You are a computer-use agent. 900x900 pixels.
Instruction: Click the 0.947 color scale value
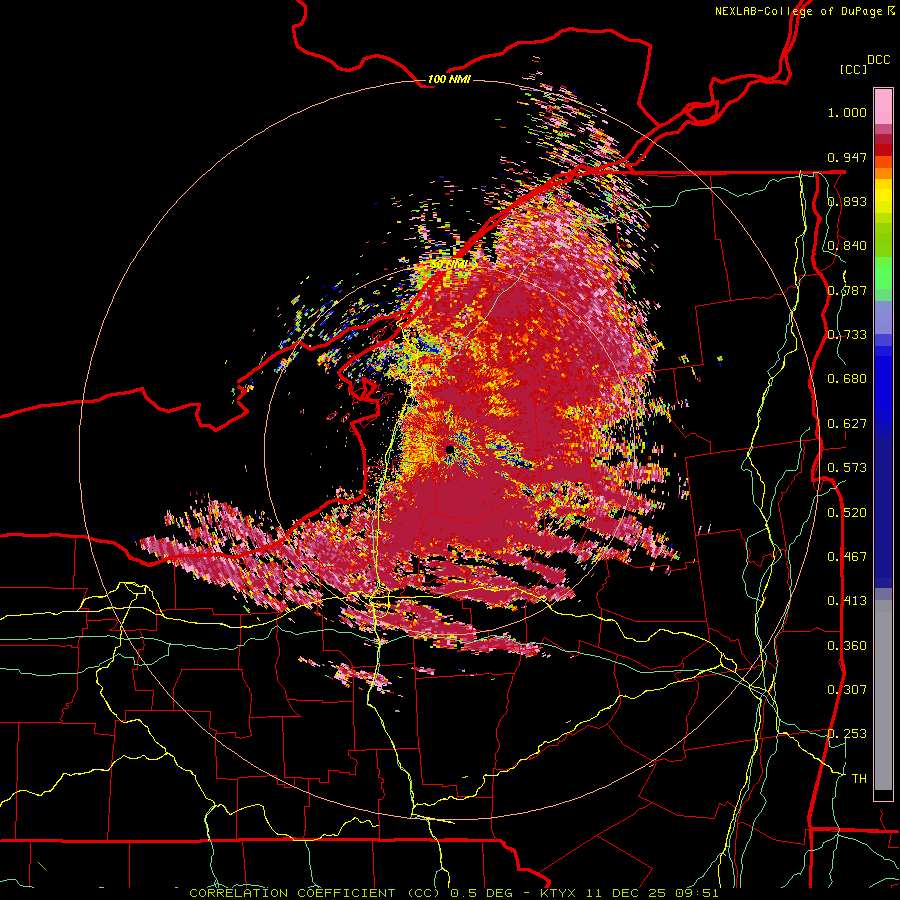(x=847, y=157)
